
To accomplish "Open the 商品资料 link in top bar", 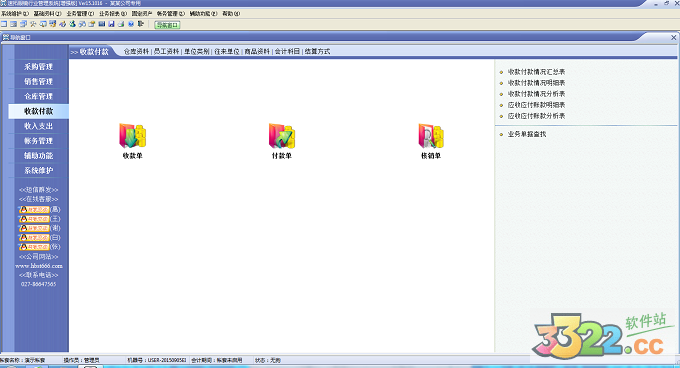I will [x=257, y=52].
